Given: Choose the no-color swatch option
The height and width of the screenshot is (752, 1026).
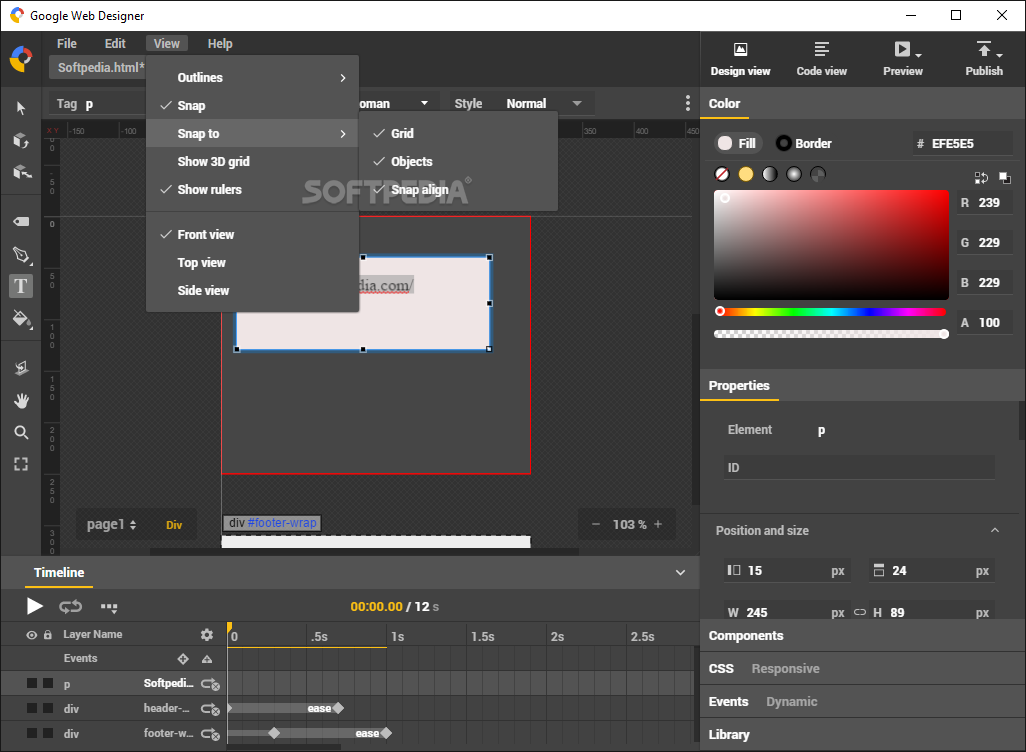Looking at the screenshot, I should [x=722, y=174].
